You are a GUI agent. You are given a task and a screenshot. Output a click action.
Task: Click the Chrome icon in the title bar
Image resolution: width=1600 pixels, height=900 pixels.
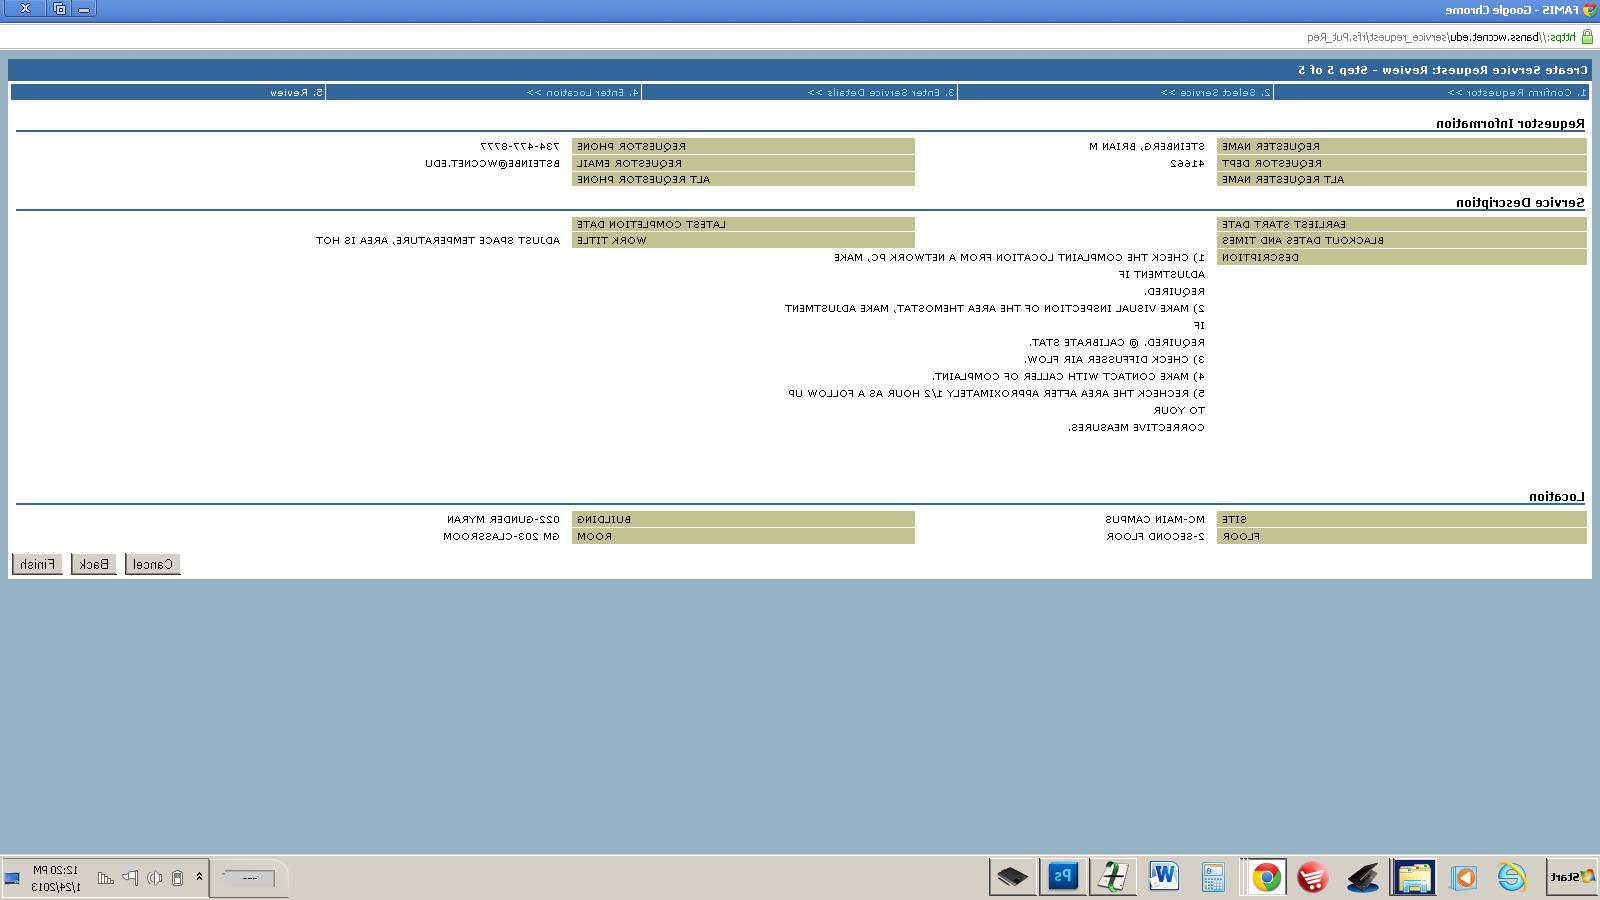(1589, 9)
